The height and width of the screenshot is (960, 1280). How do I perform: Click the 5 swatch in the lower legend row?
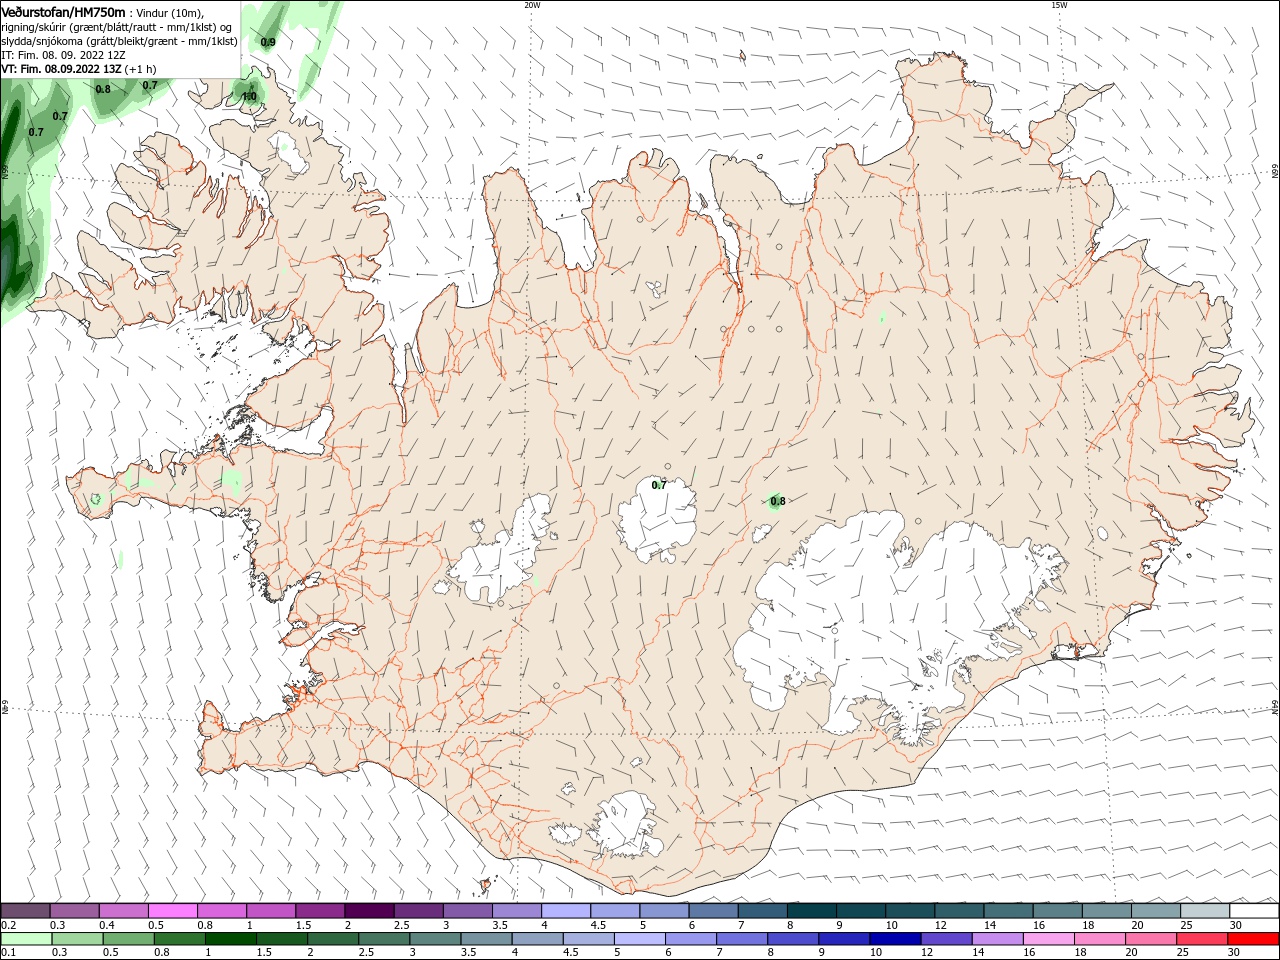click(639, 939)
